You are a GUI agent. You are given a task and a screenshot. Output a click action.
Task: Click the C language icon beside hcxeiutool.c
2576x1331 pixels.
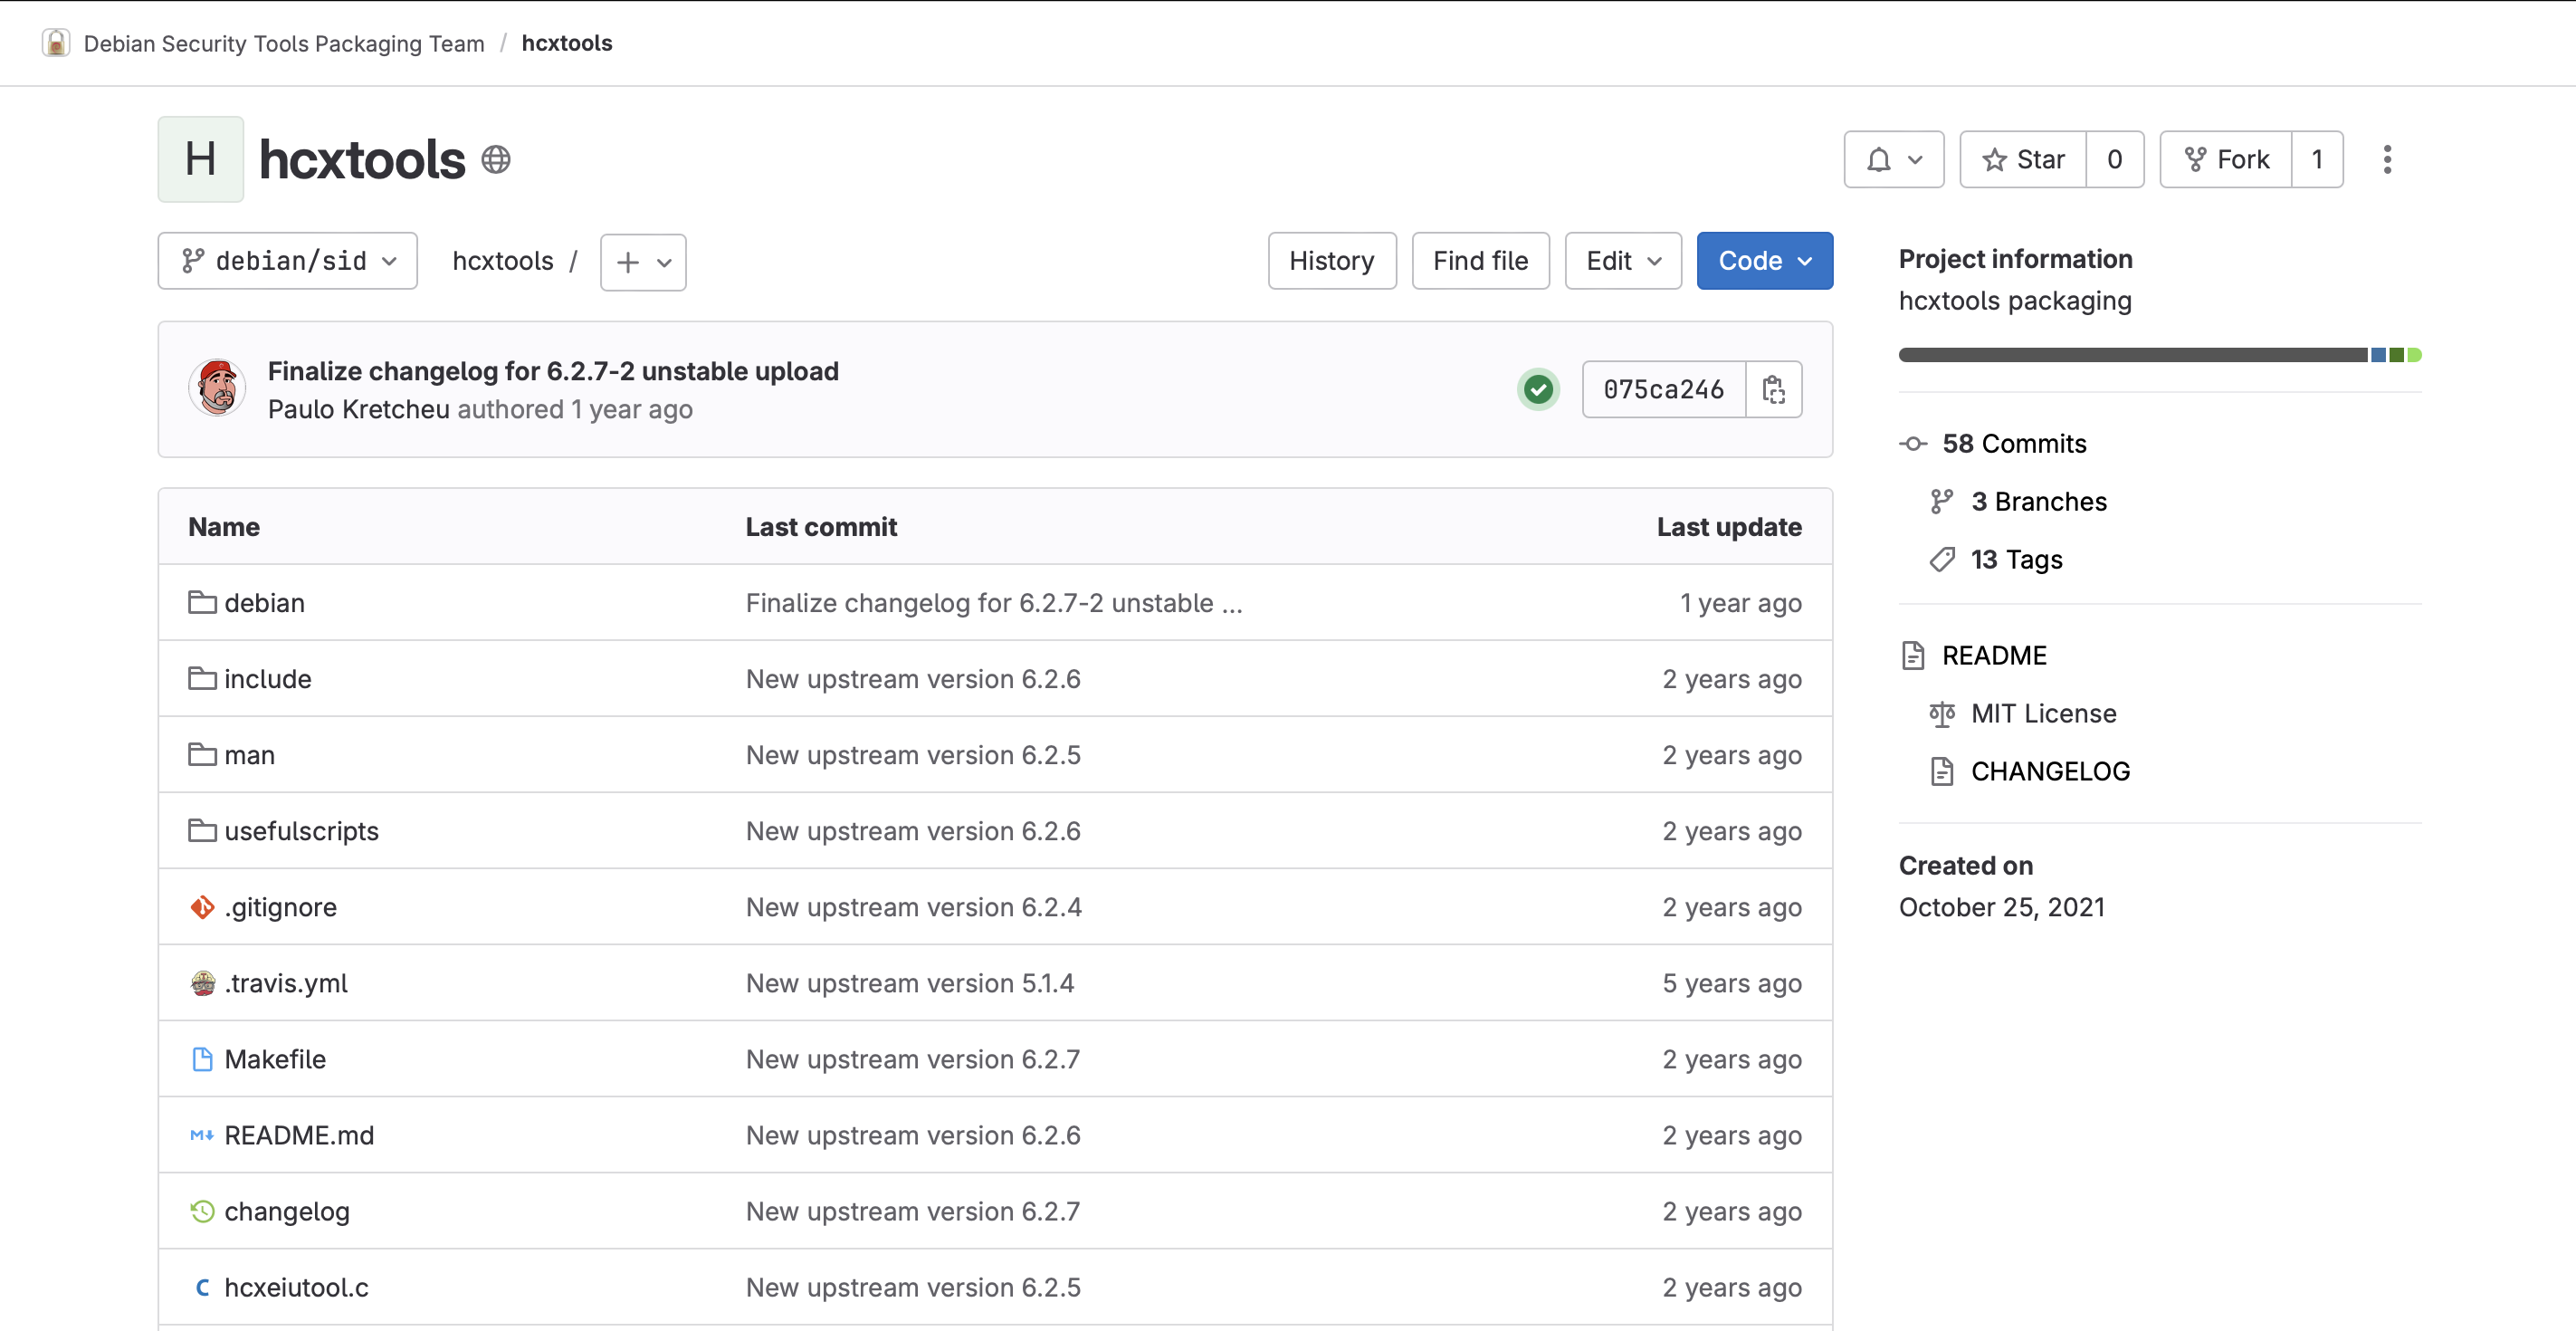click(202, 1287)
